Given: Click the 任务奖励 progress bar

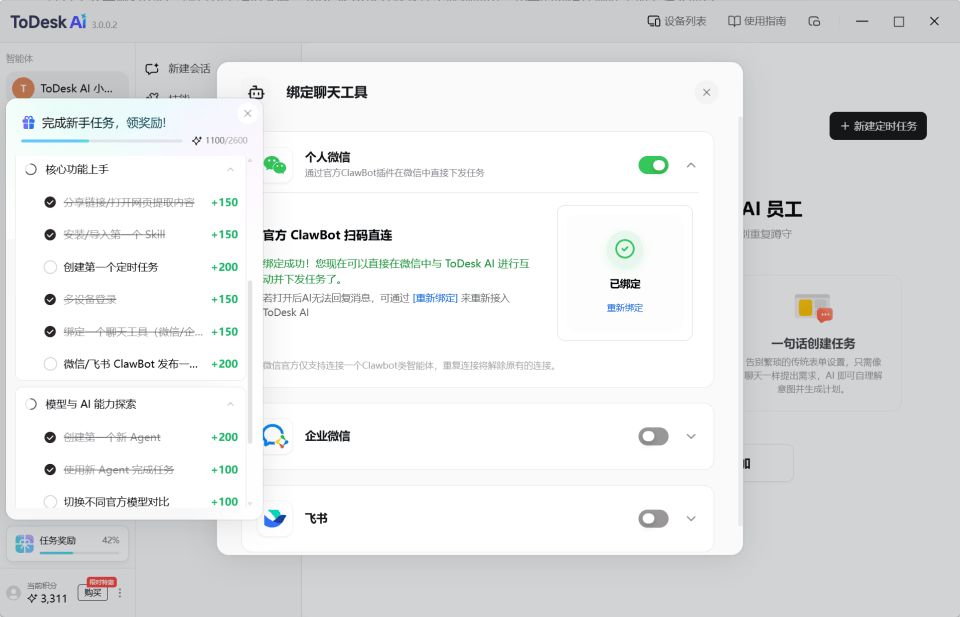Looking at the screenshot, I should coord(80,553).
